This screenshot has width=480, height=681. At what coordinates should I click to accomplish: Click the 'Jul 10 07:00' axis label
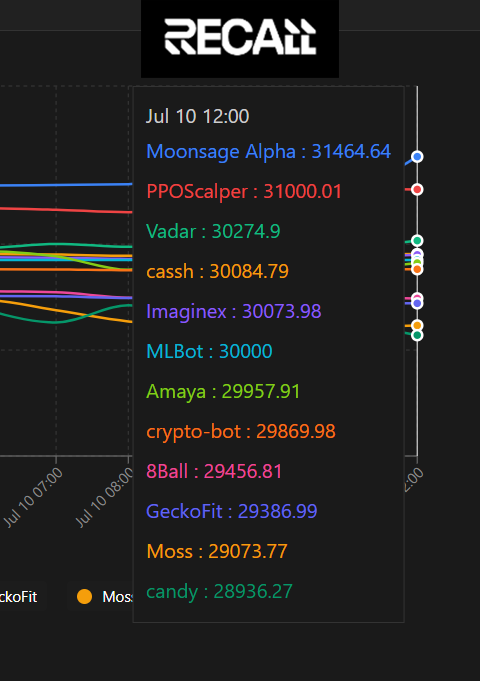tap(33, 498)
